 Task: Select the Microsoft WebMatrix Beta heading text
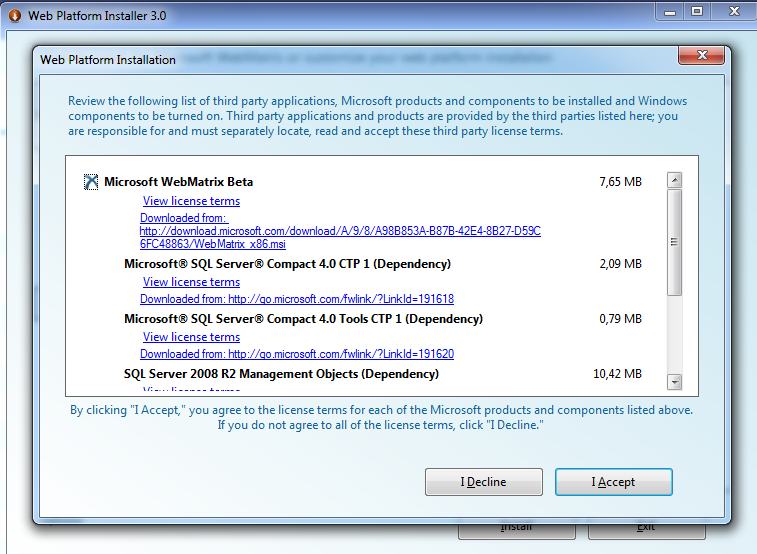[x=179, y=182]
